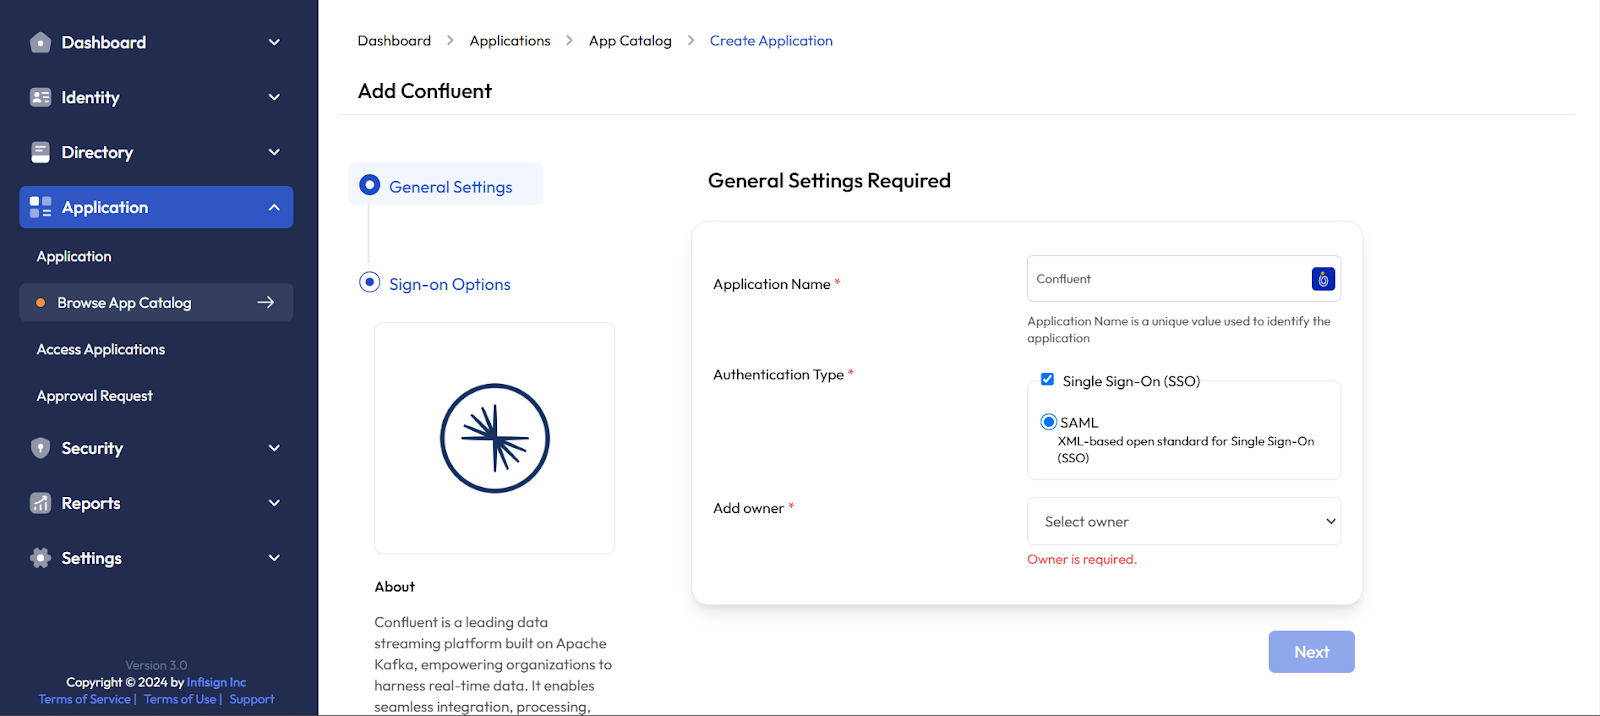Open the Infisign Inc link
Image resolution: width=1600 pixels, height=716 pixels.
[216, 682]
